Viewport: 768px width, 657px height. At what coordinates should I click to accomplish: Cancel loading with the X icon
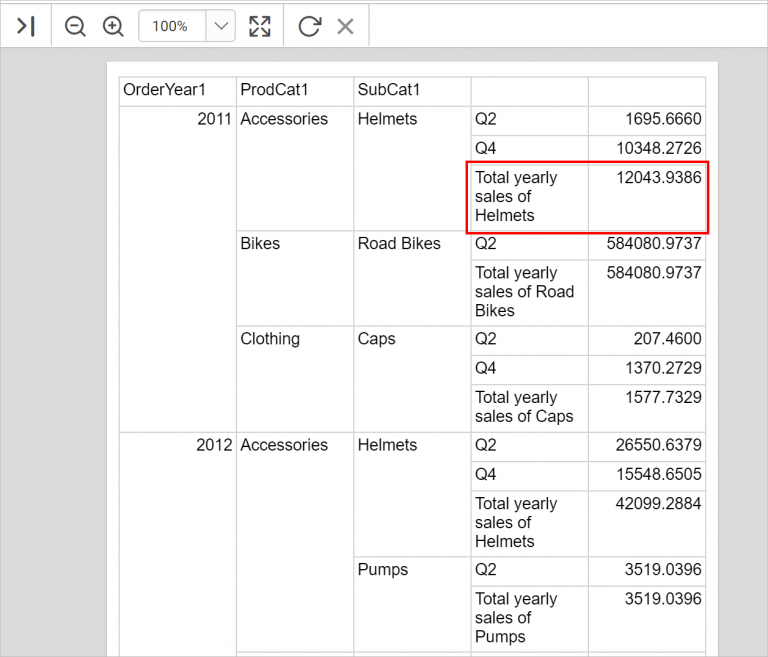tap(345, 26)
